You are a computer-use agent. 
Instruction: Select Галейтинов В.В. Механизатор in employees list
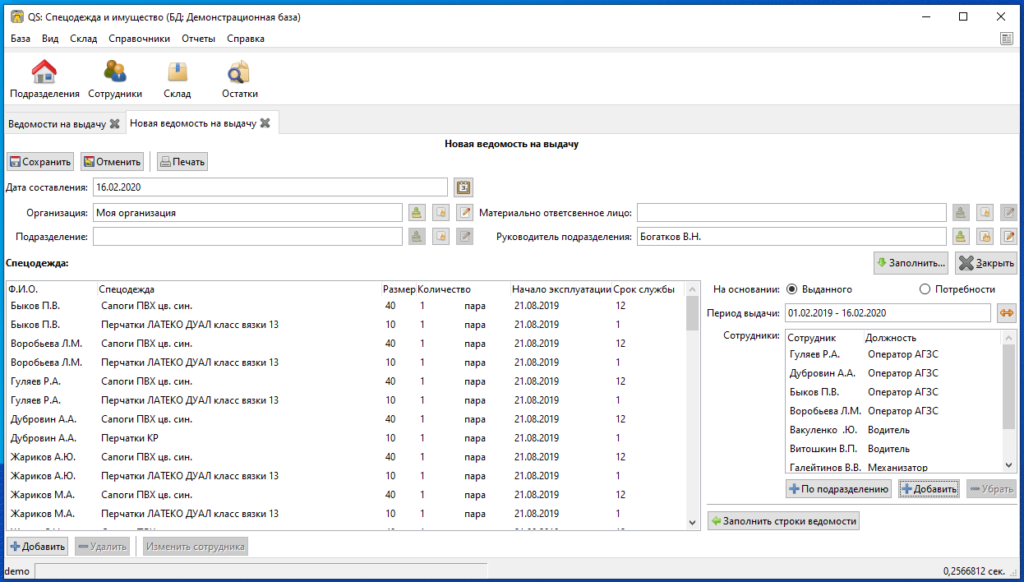[895, 468]
